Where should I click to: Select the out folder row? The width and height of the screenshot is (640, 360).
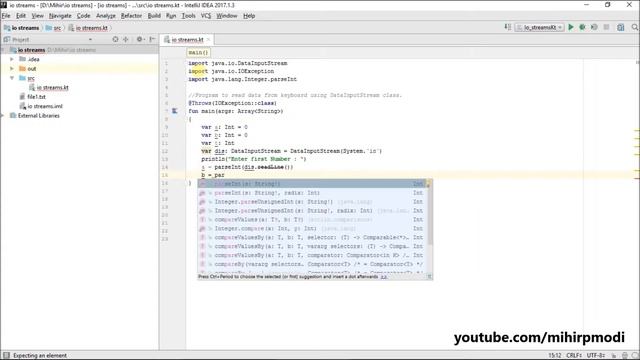click(79, 69)
